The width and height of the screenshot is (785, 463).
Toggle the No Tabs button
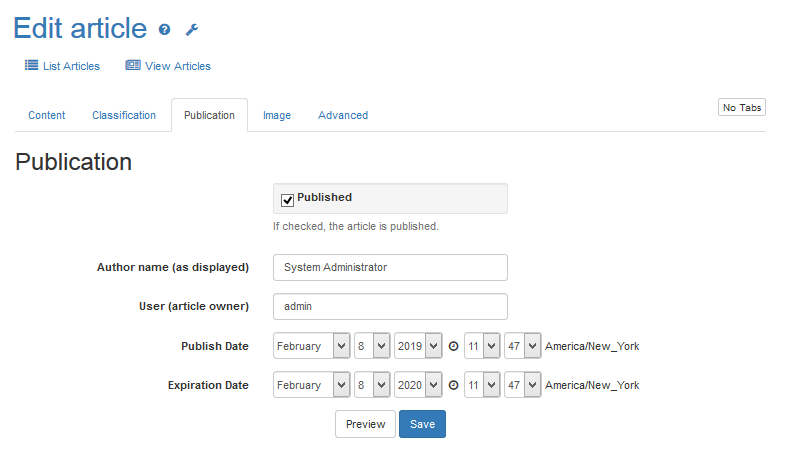pos(742,107)
